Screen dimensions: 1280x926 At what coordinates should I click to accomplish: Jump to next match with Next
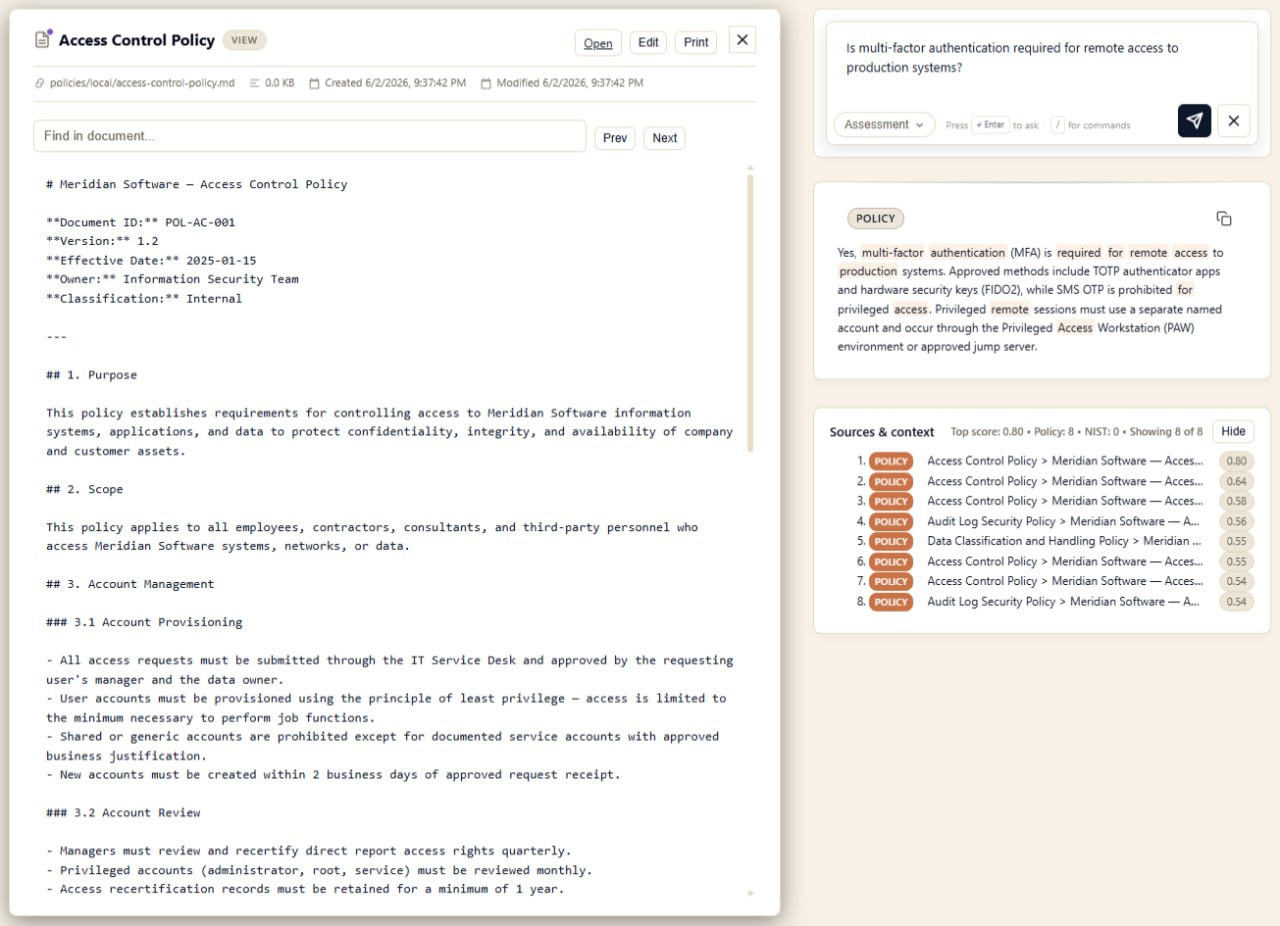pos(665,138)
